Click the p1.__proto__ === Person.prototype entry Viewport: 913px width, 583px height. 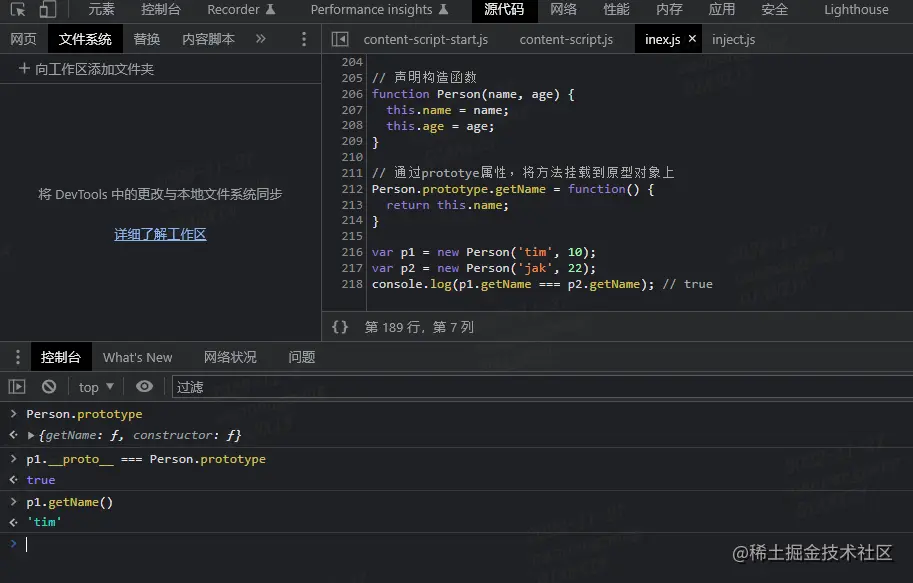tap(146, 460)
